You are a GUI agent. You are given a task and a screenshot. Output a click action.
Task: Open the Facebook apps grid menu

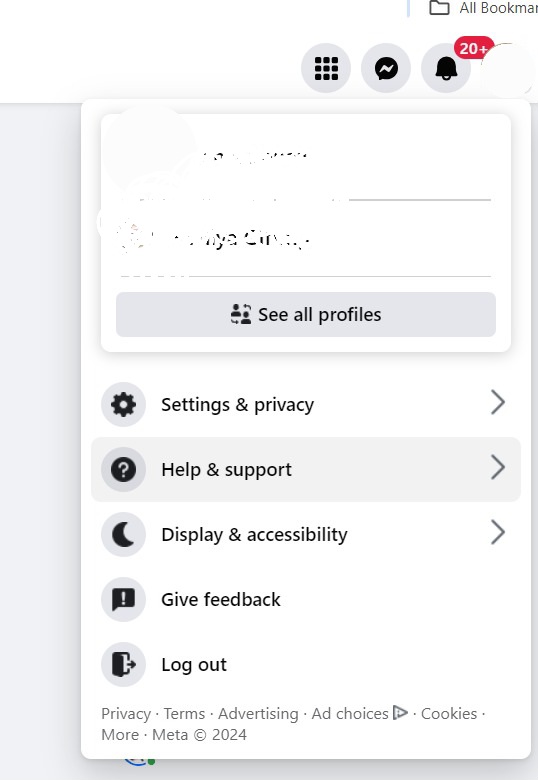(x=326, y=68)
